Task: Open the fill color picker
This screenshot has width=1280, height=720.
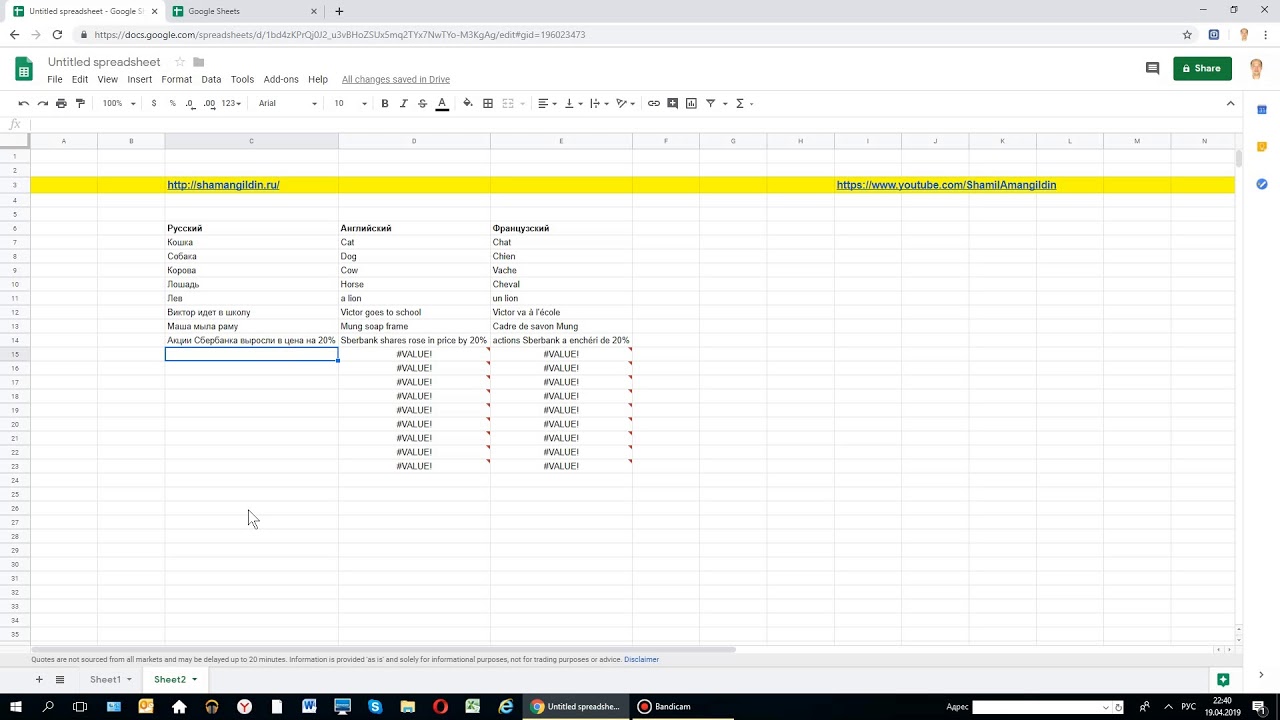Action: (x=468, y=103)
